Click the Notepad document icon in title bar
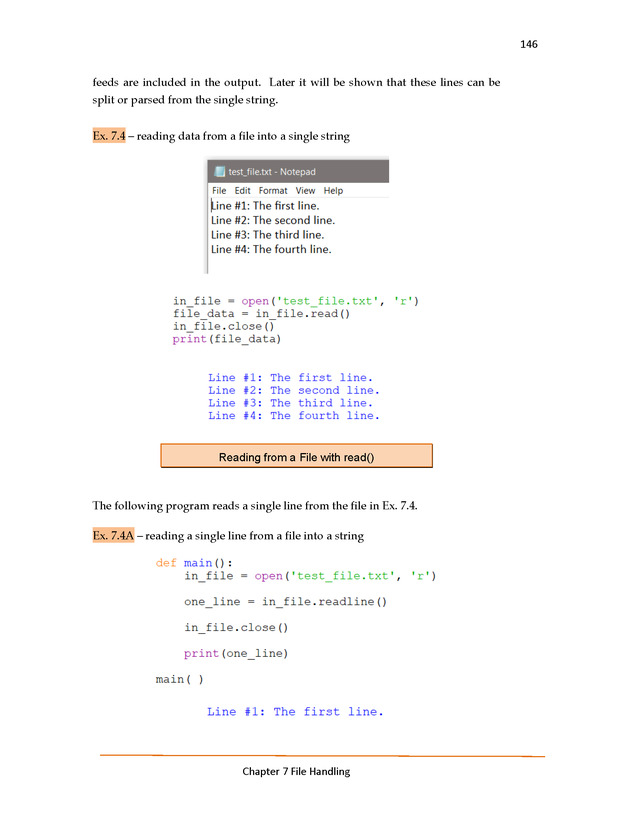Image resolution: width=630 pixels, height=815 pixels. coord(220,172)
